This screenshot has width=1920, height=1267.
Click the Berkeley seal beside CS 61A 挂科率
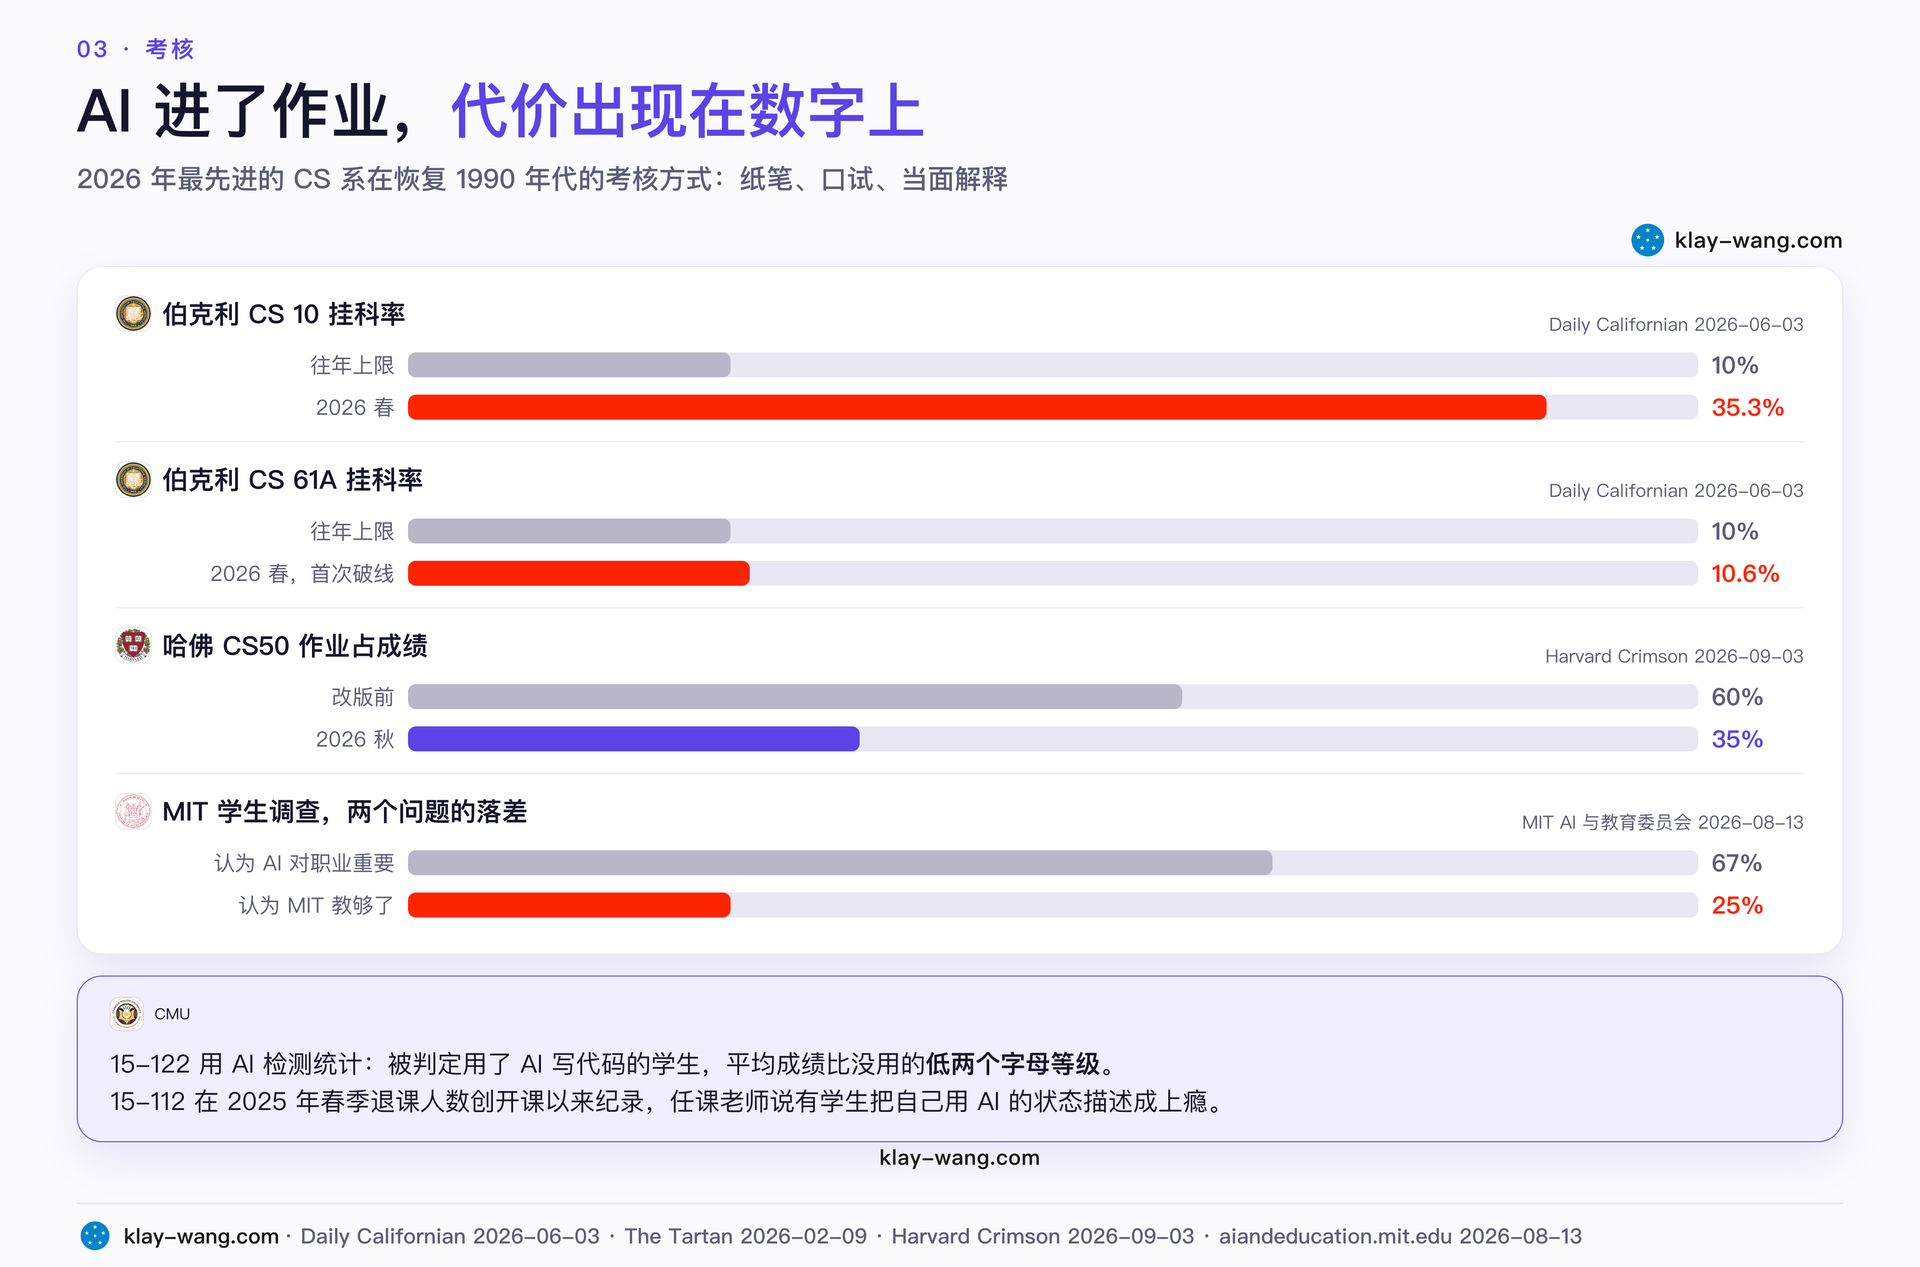(x=133, y=480)
